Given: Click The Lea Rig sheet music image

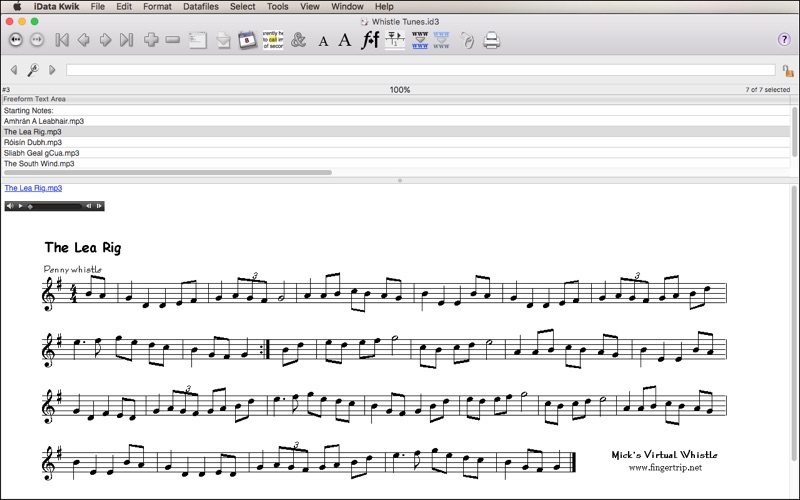Looking at the screenshot, I should 384,360.
